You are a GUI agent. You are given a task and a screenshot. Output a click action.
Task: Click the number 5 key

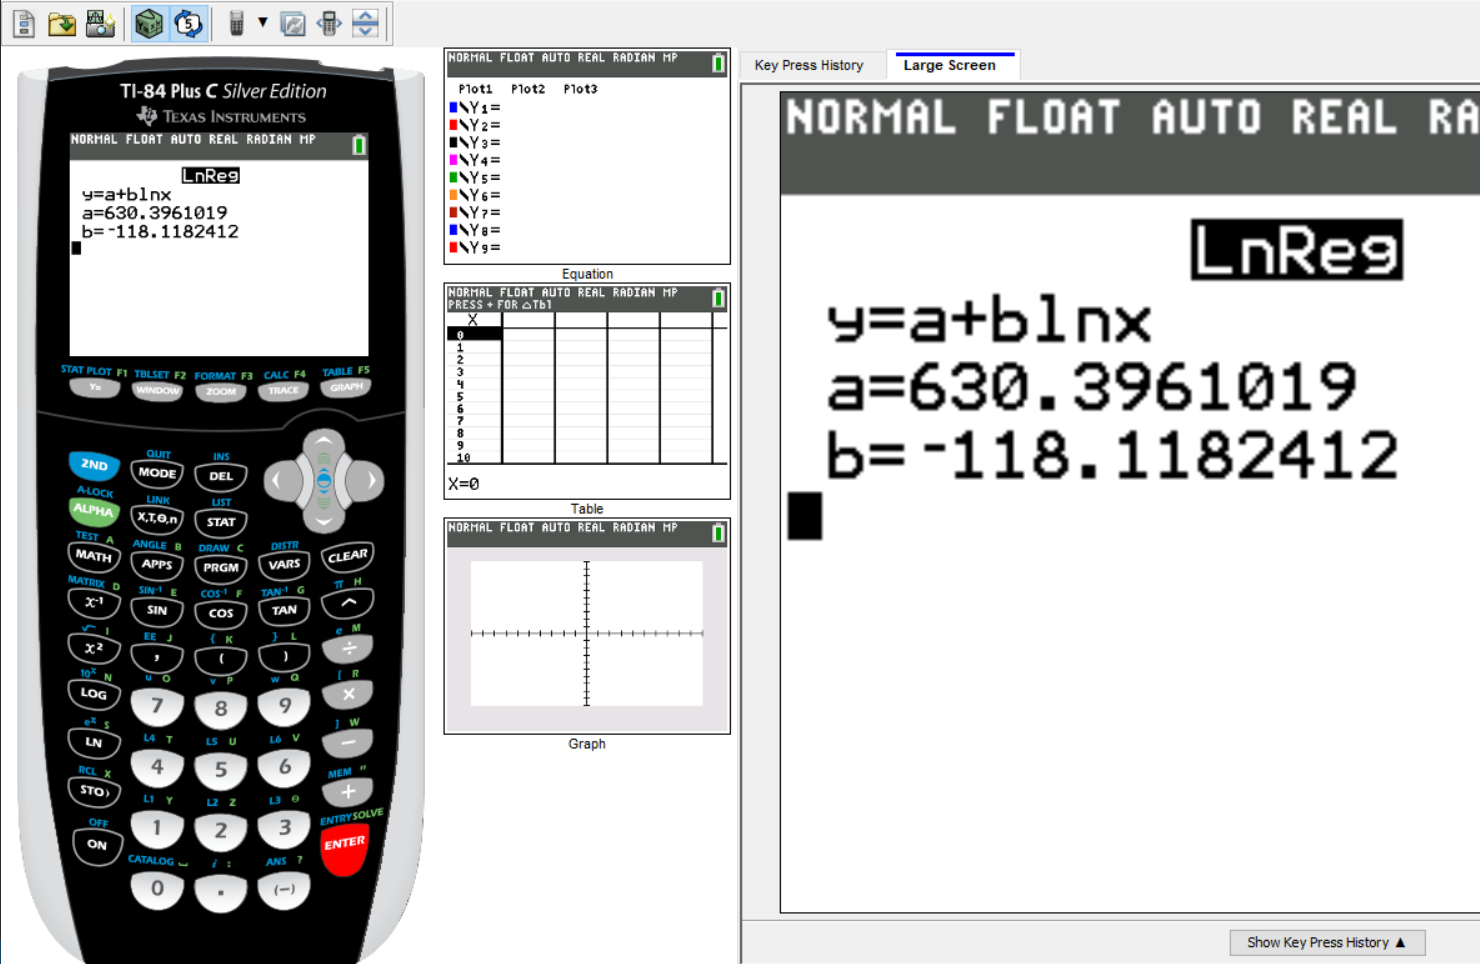tap(221, 770)
